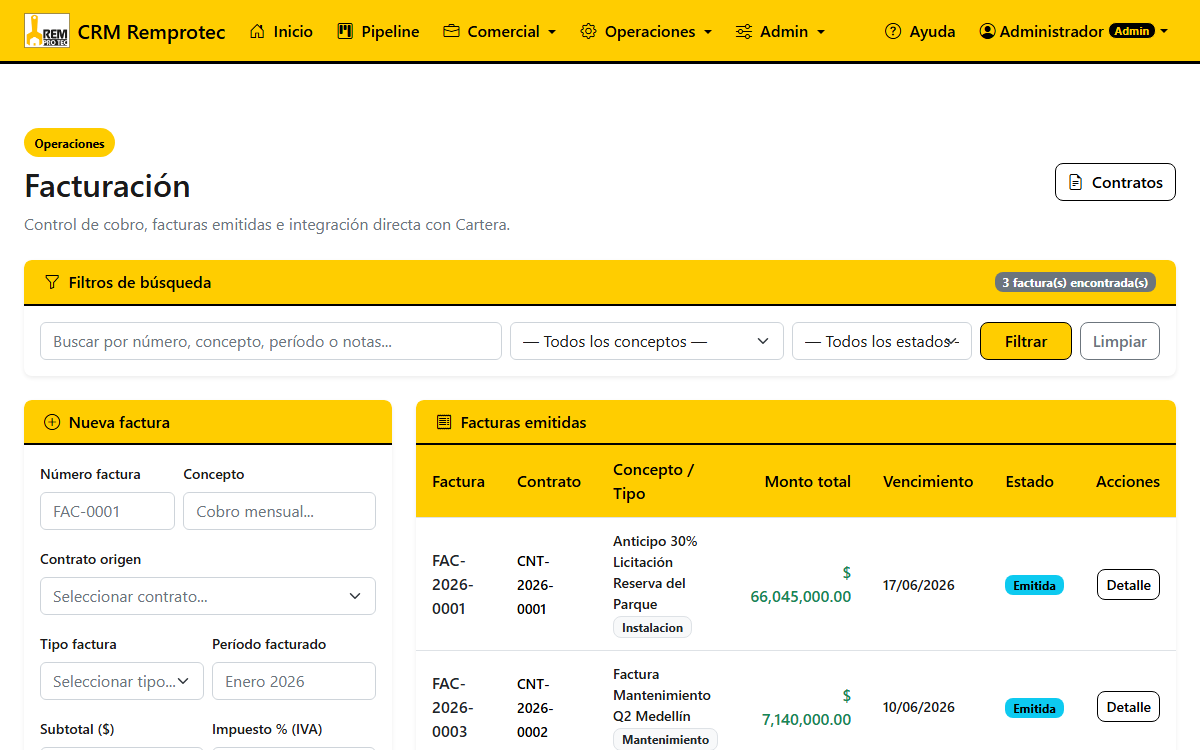This screenshot has width=1200, height=750.
Task: Click the Admin badge next to Administrador
Action: click(x=1132, y=32)
